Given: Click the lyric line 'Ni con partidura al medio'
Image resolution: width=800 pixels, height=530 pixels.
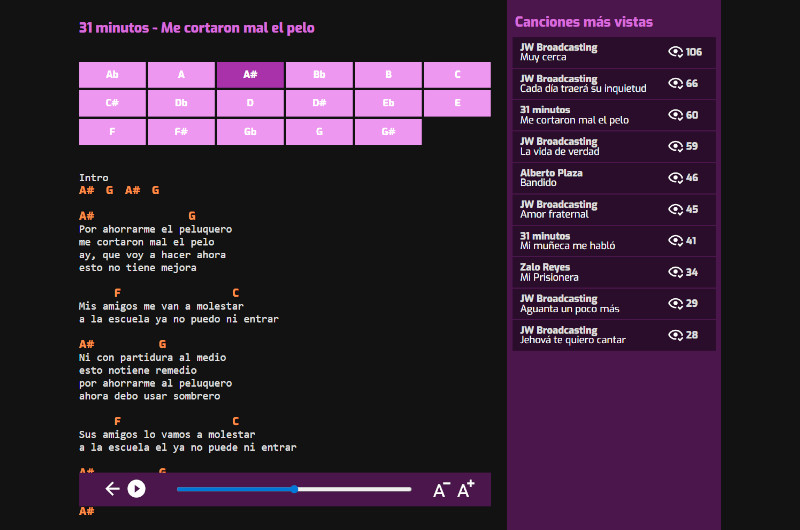Looking at the screenshot, I should (153, 358).
